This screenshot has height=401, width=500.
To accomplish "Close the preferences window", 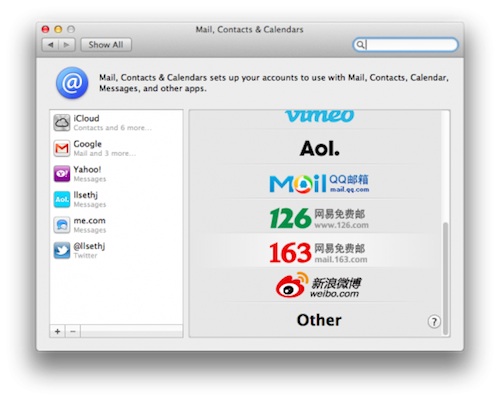I will [45, 29].
